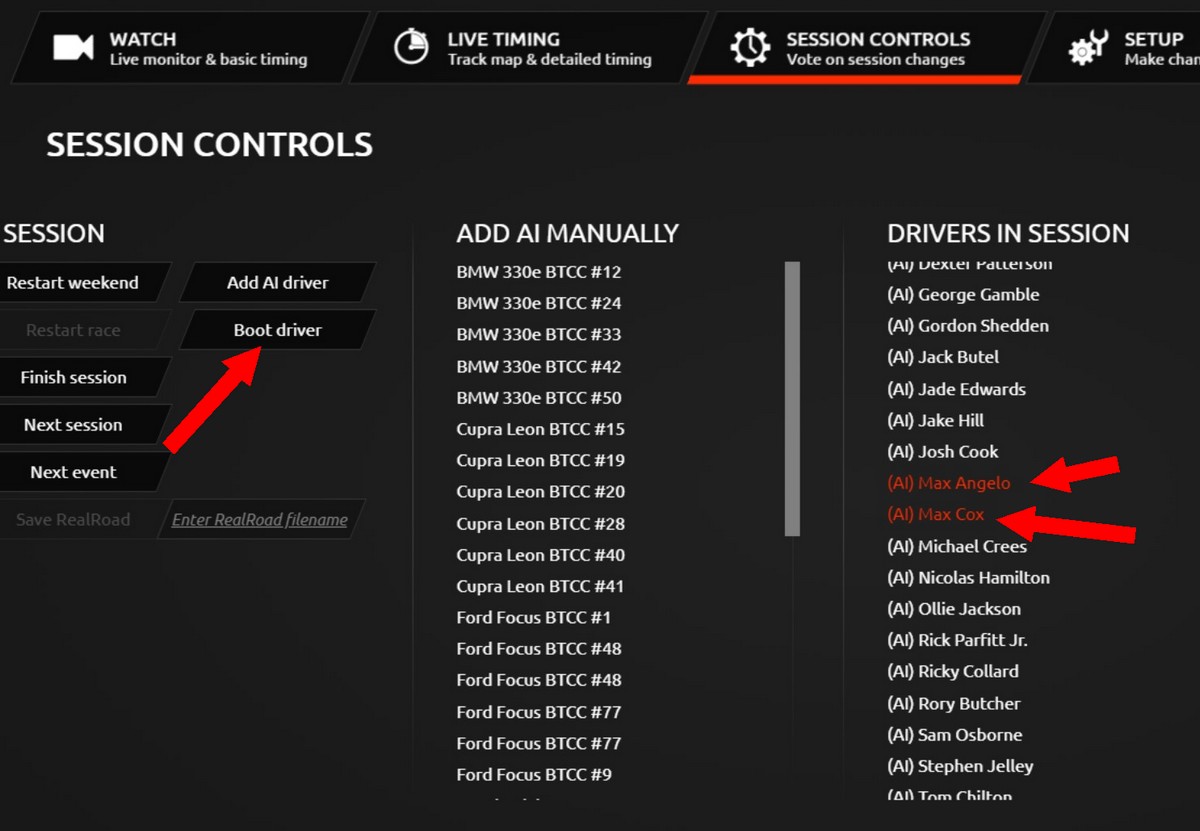Pick BMW 330e BTCC #42
This screenshot has width=1200, height=831.
tap(539, 366)
